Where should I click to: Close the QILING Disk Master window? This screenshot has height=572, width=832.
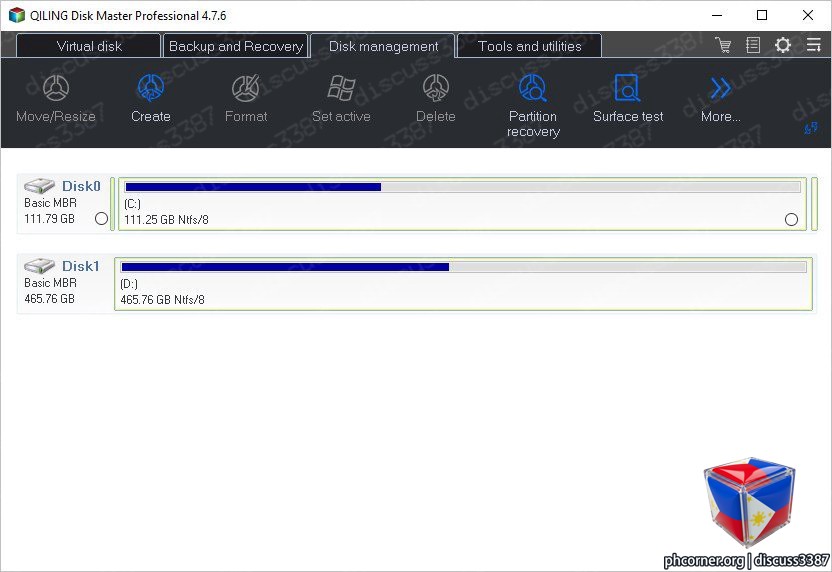coord(808,15)
